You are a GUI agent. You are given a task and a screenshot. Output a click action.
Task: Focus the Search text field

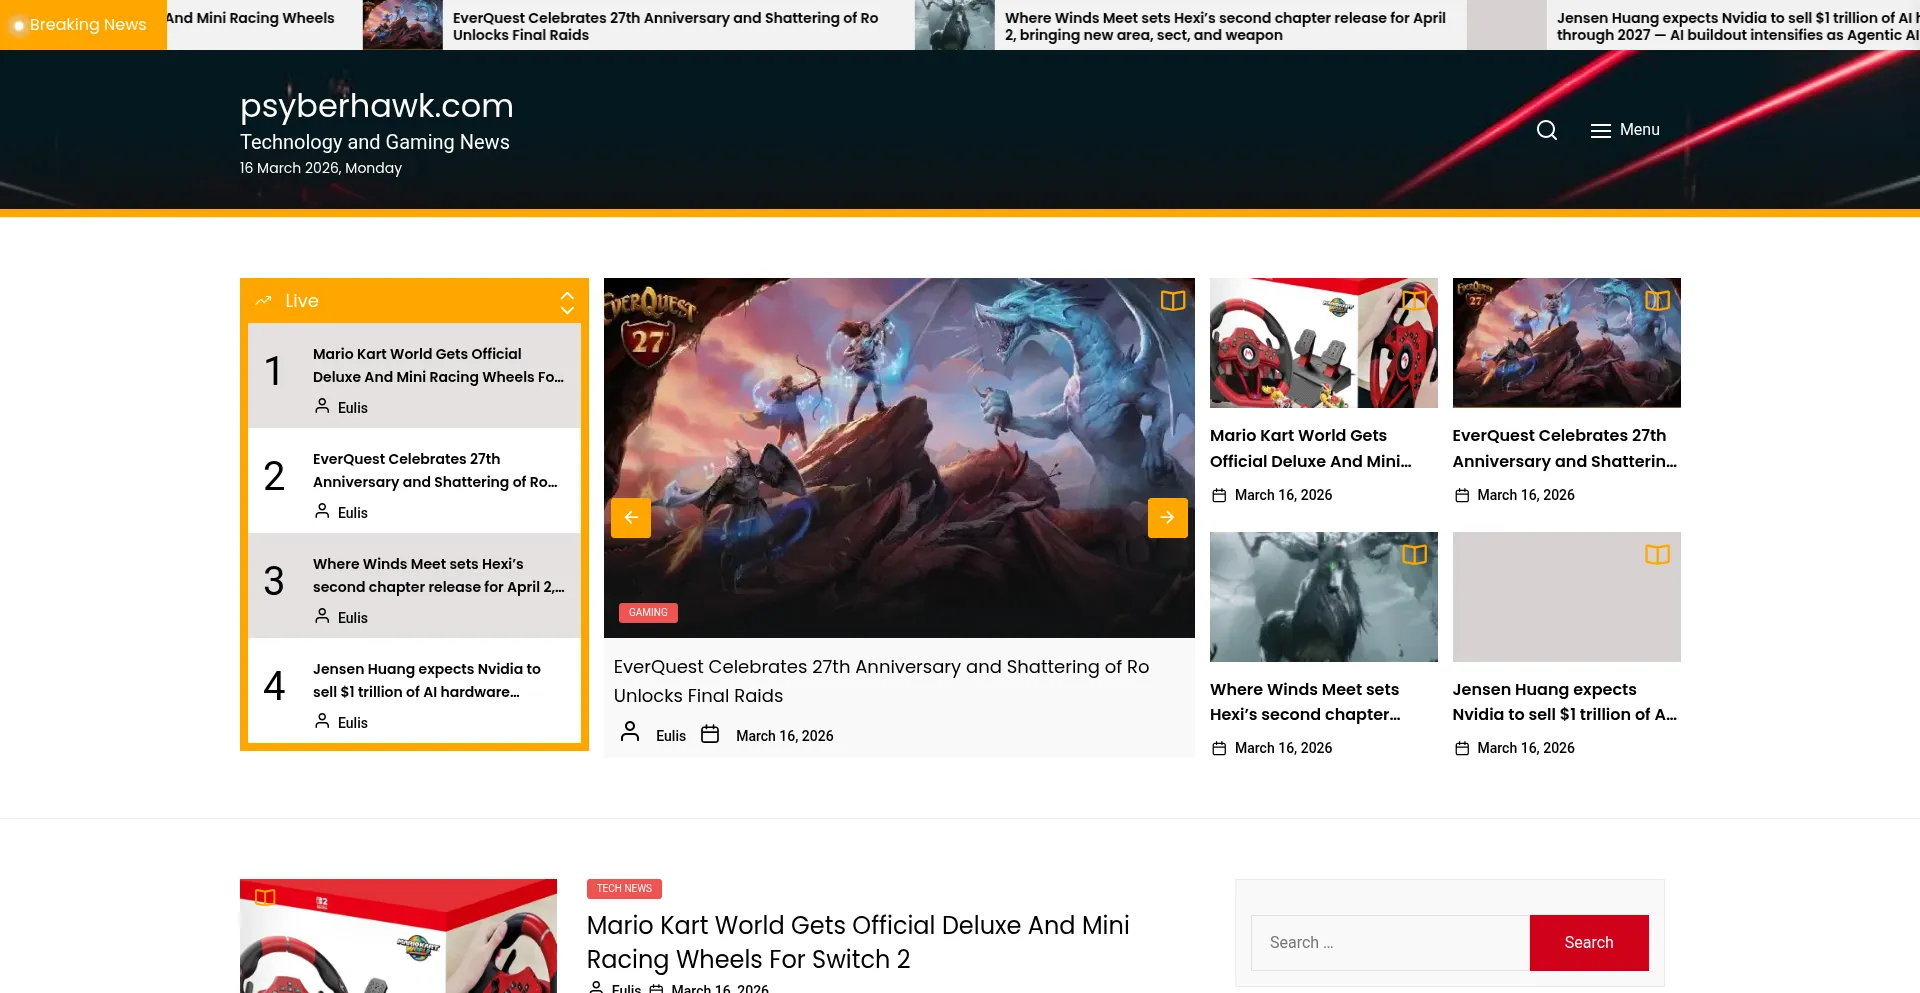click(x=1390, y=943)
